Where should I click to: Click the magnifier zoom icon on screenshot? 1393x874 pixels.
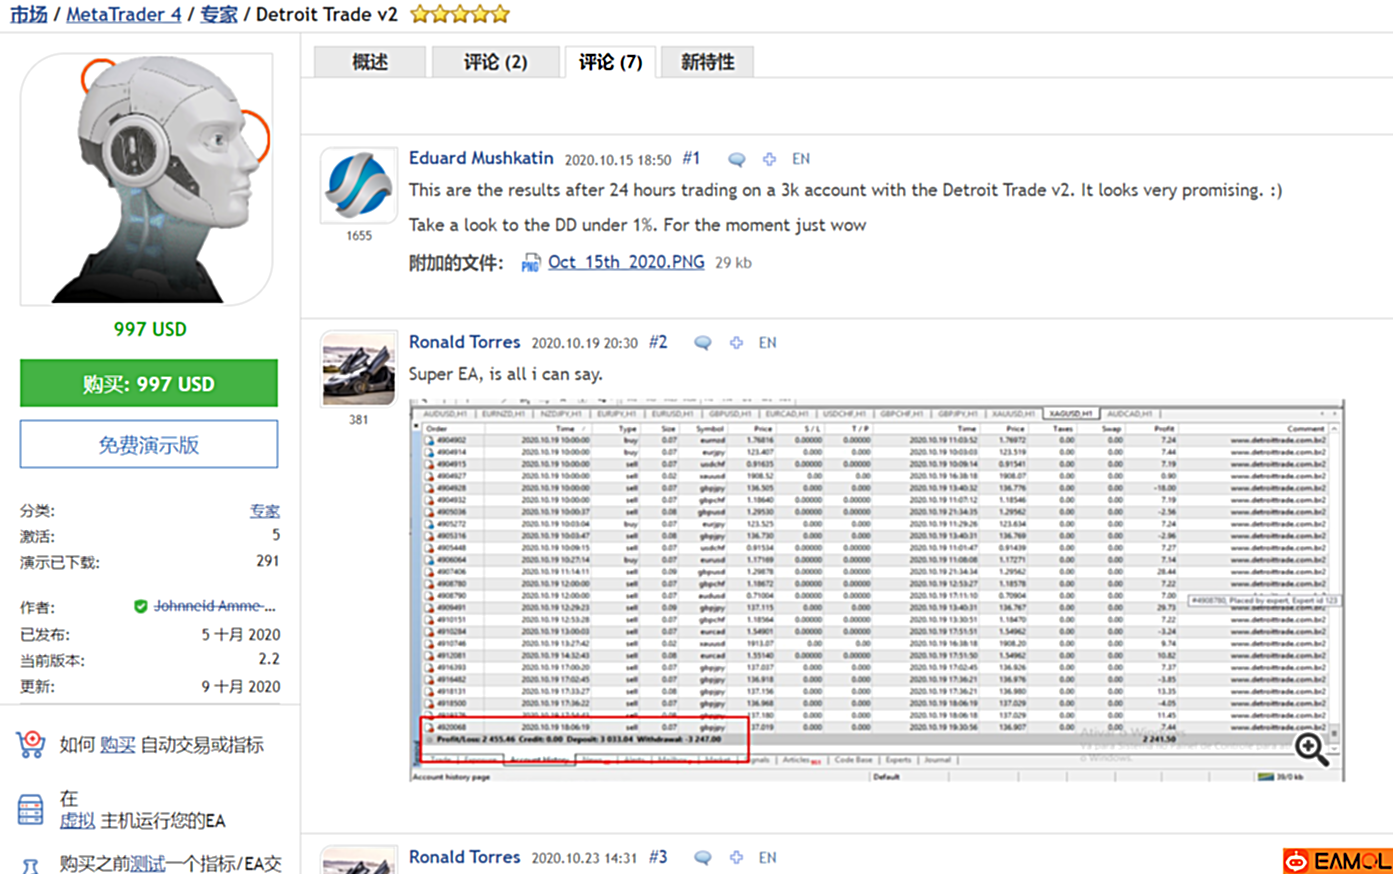click(1311, 749)
